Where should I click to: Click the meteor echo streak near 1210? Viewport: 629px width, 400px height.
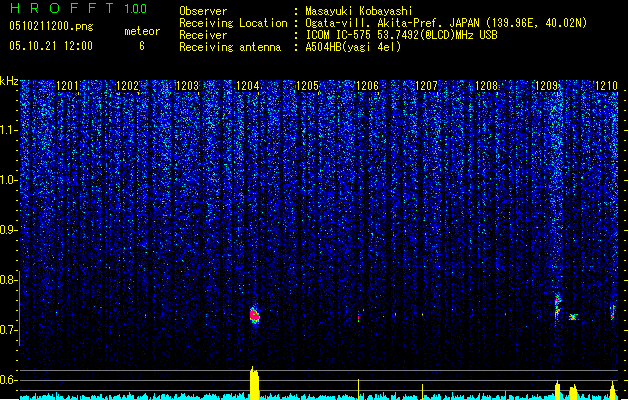(613, 312)
